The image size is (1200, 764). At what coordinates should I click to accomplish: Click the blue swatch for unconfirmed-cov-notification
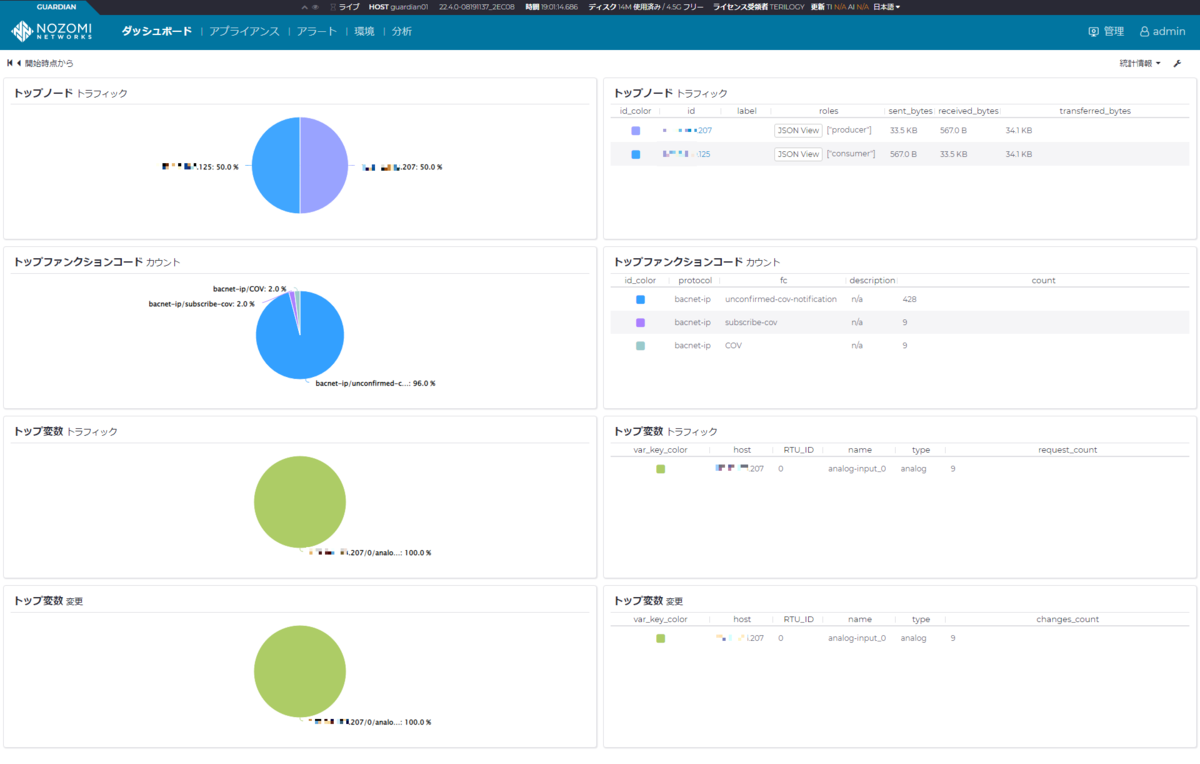pos(640,299)
